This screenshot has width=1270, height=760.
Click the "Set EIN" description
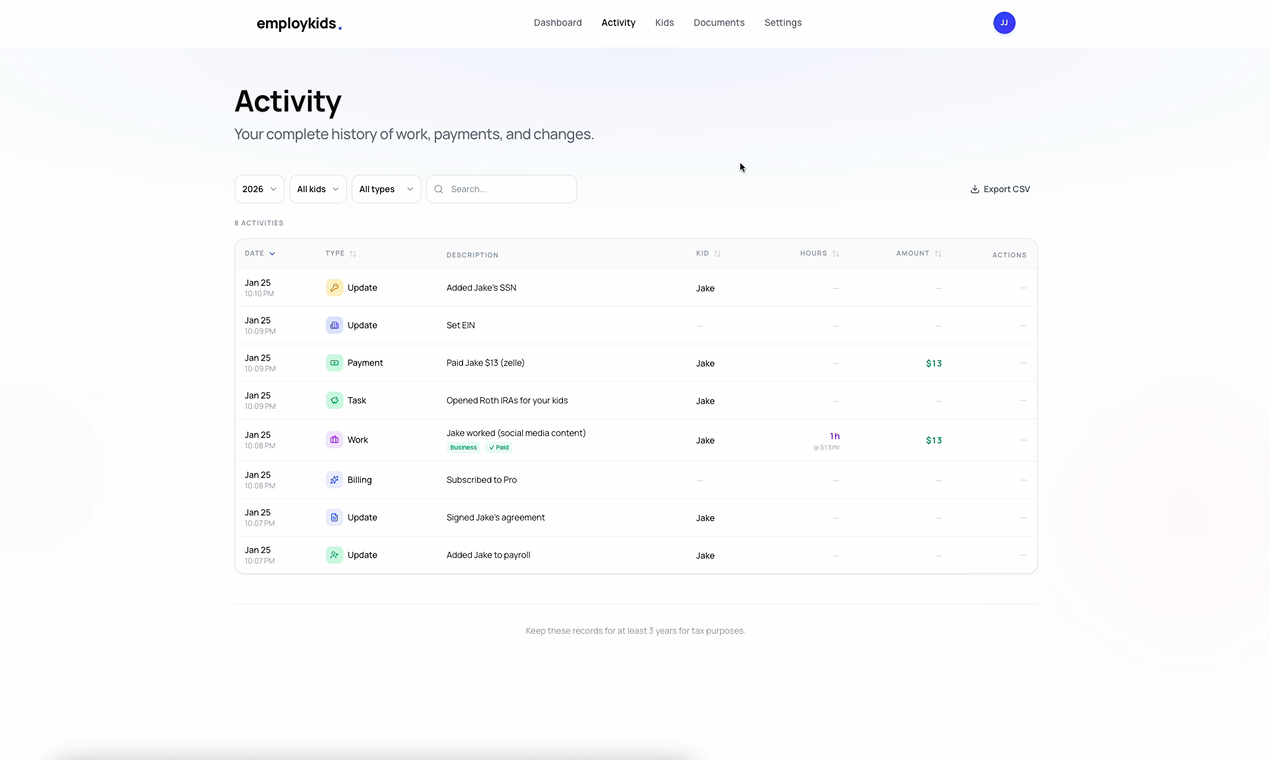(461, 326)
